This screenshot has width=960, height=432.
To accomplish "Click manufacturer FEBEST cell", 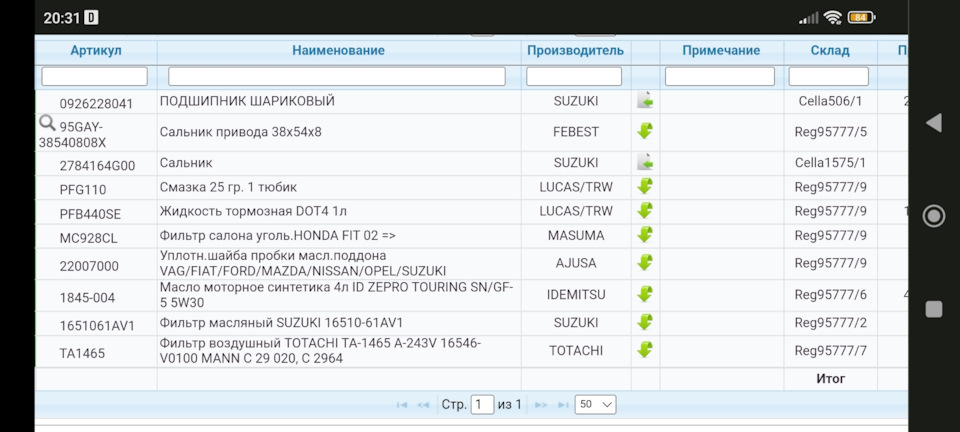I will pos(576,132).
